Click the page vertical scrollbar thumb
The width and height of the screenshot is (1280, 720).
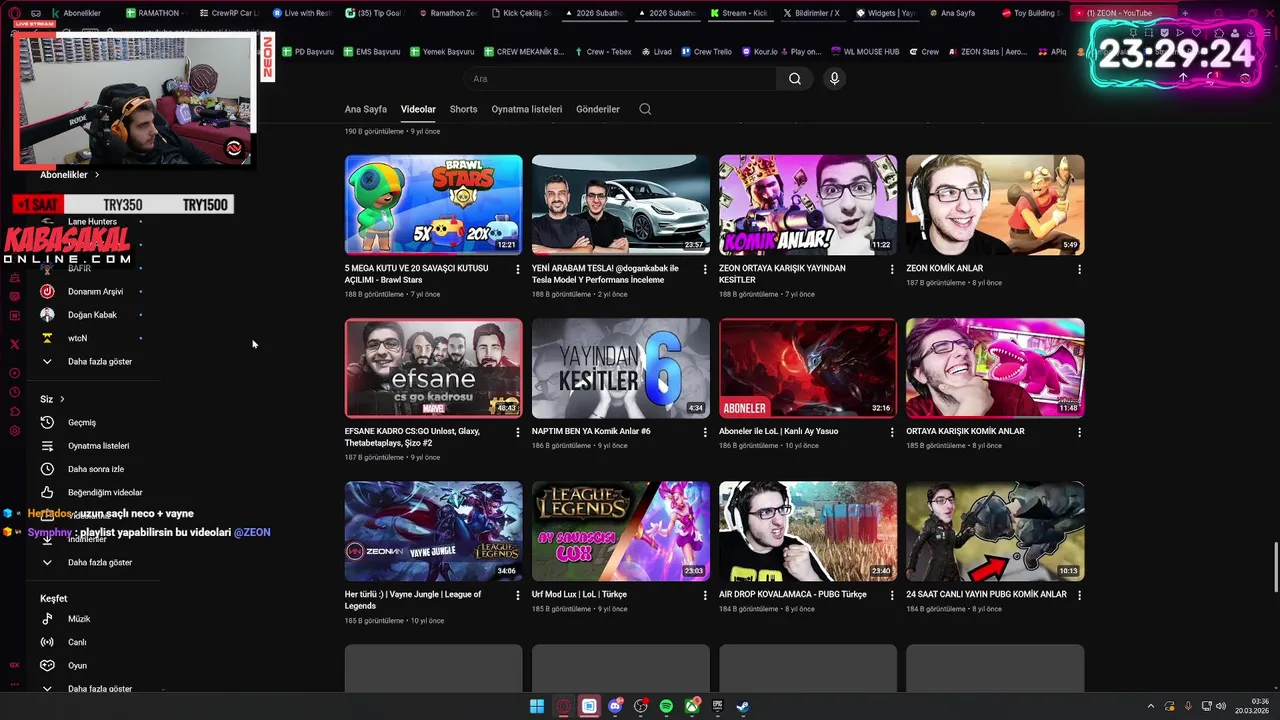pos(1274,567)
